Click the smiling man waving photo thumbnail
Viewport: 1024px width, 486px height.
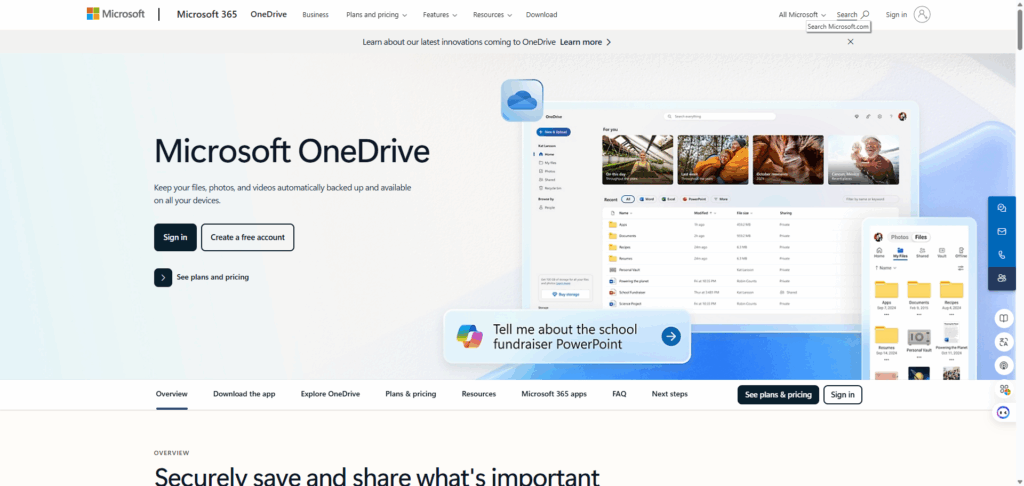click(863, 159)
